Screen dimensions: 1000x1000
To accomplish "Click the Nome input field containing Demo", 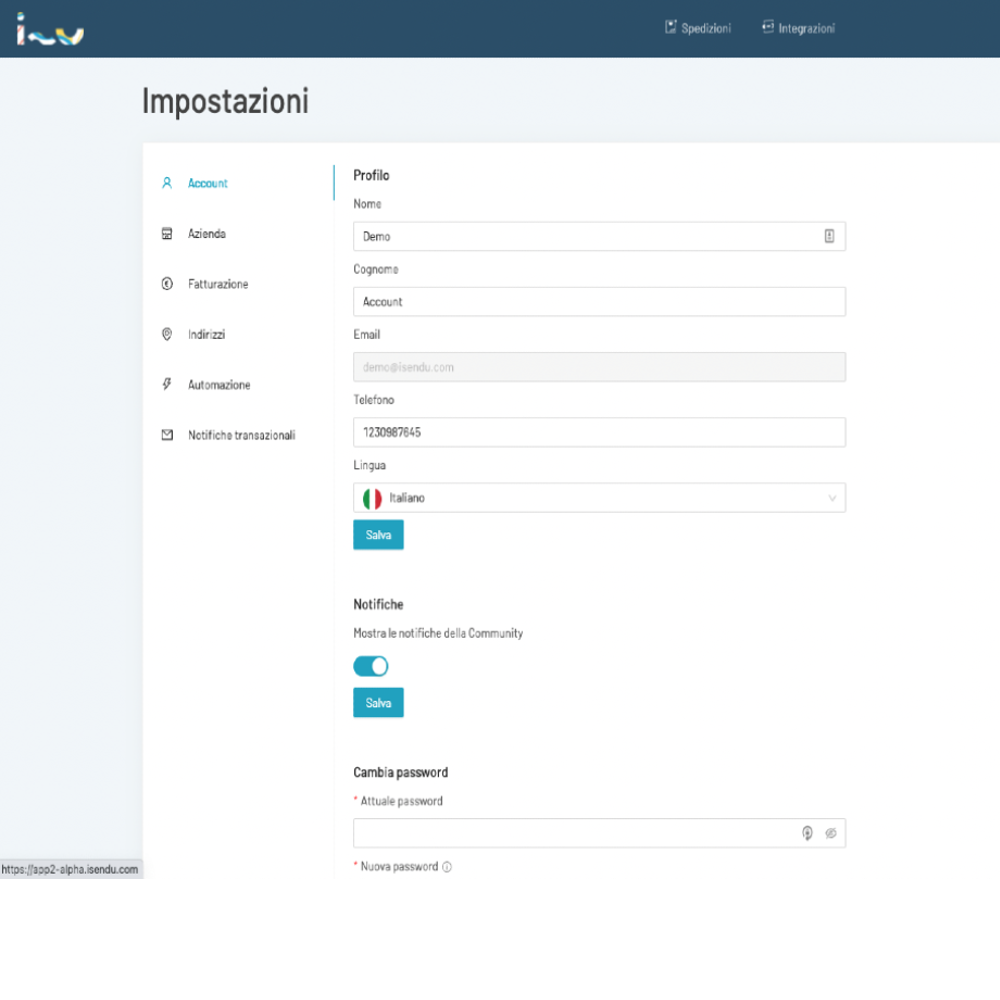I will [599, 236].
